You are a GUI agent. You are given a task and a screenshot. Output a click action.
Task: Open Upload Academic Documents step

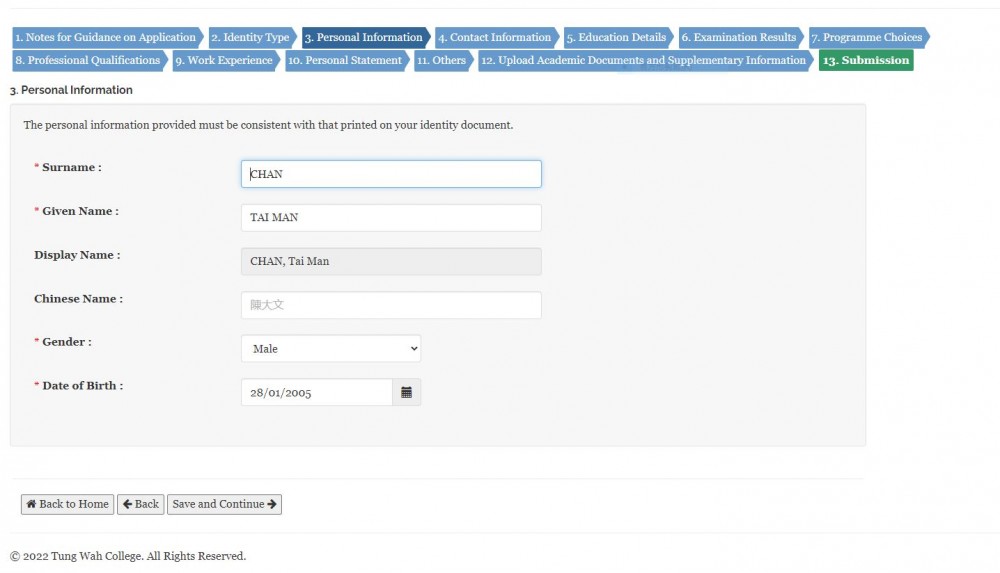645,61
